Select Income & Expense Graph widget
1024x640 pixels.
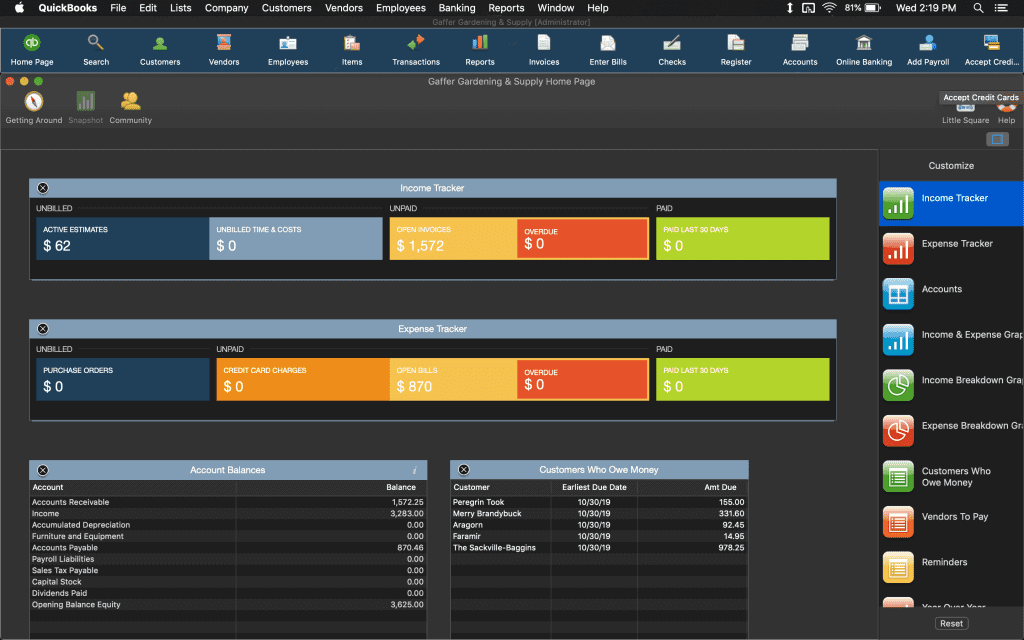click(952, 340)
